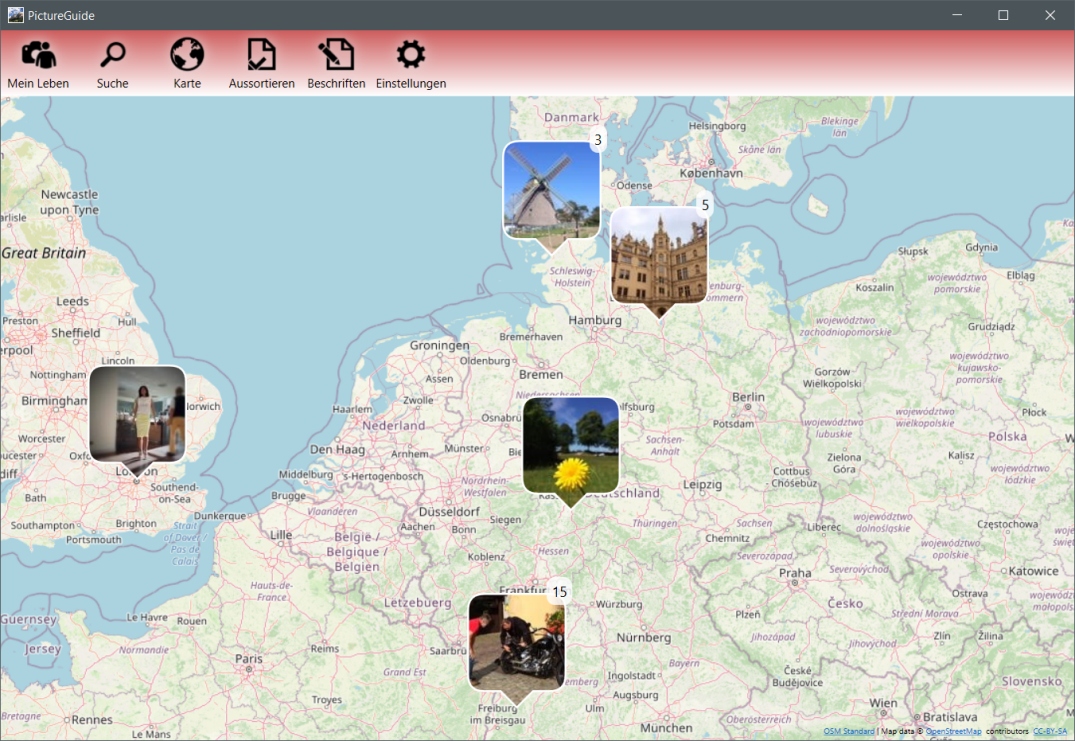Screen dimensions: 1075x741
Task: Open the dandelion photo marker
Action: 570,445
